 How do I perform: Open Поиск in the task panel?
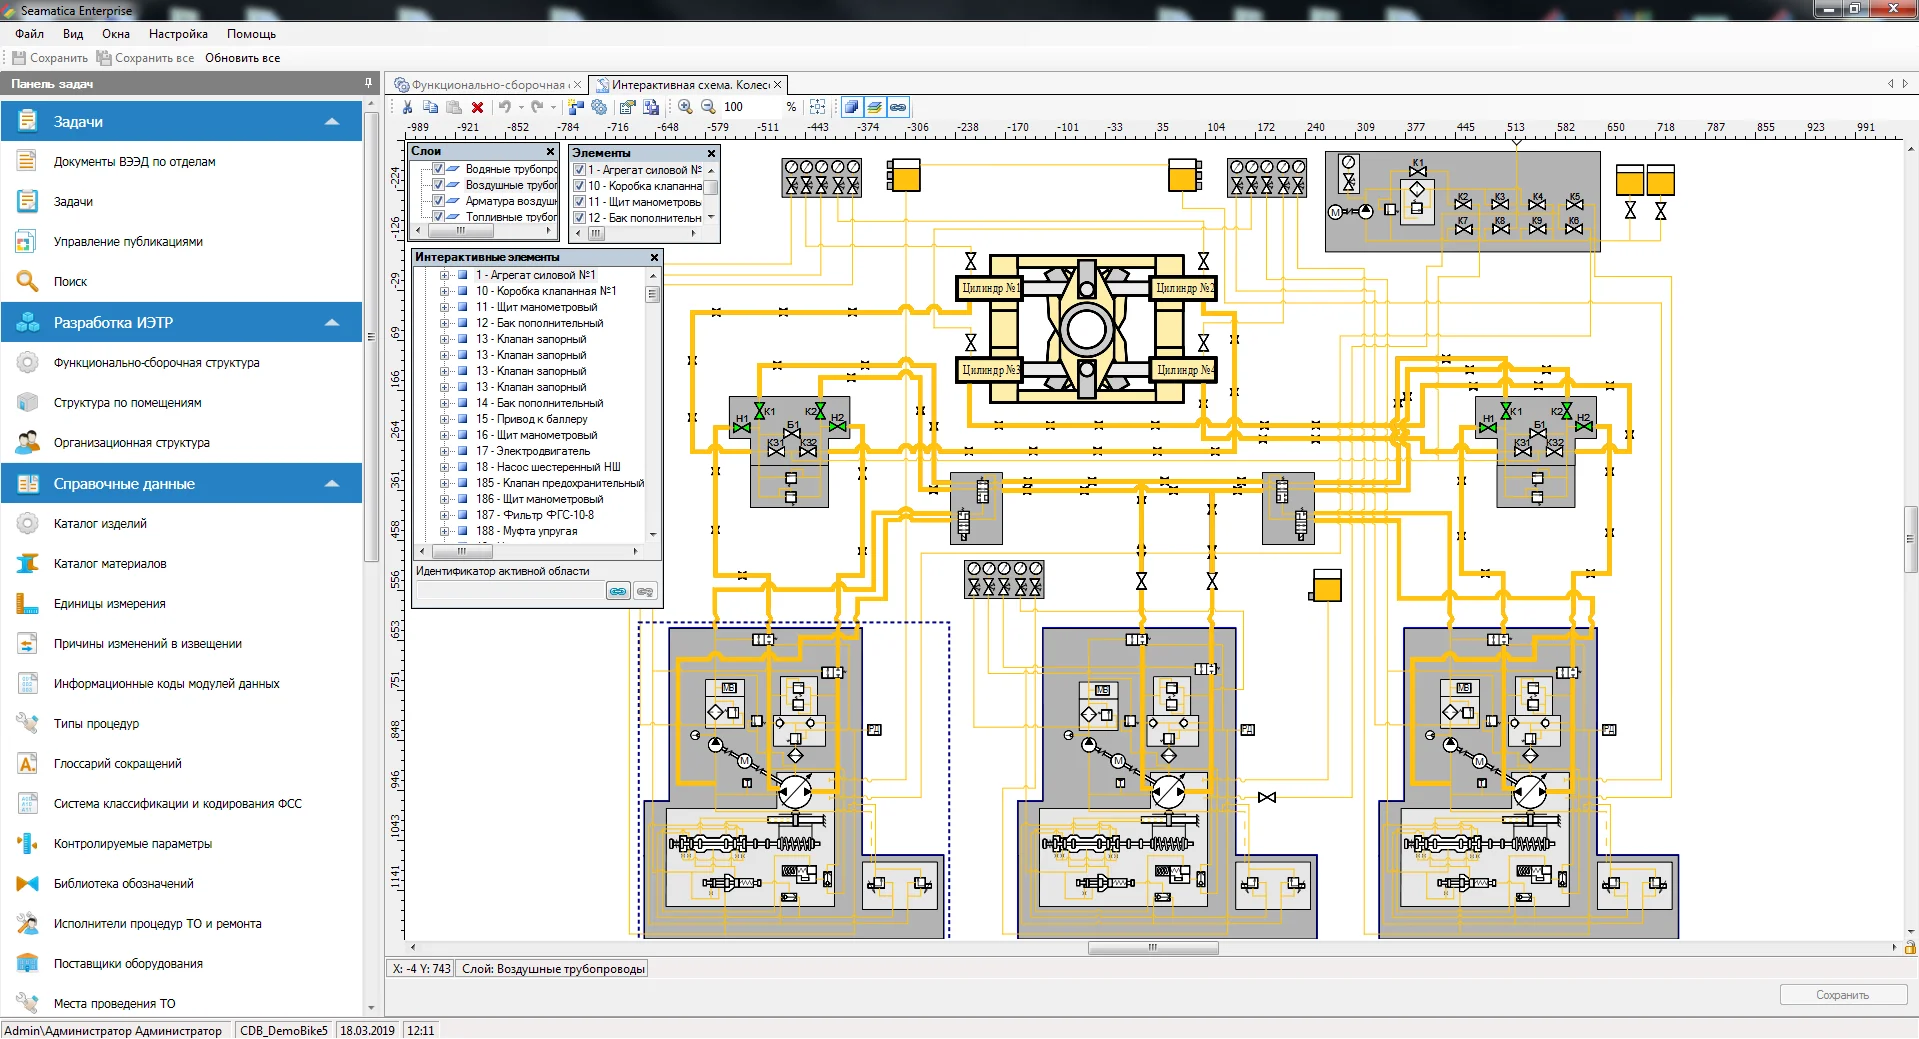click(x=70, y=281)
